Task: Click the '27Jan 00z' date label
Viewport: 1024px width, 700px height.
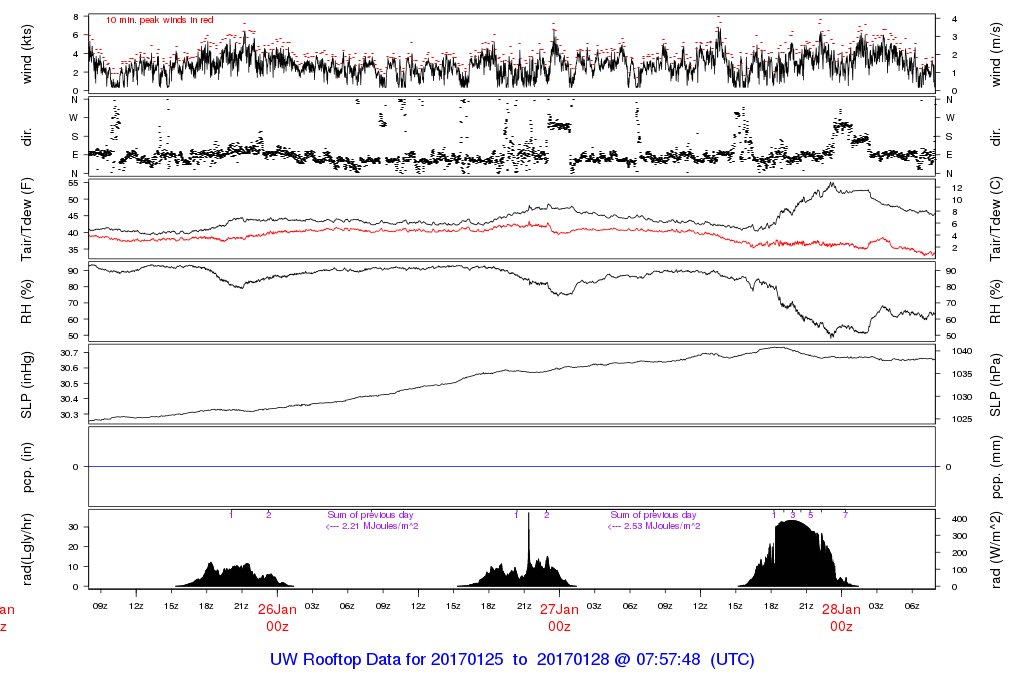Action: tap(559, 618)
